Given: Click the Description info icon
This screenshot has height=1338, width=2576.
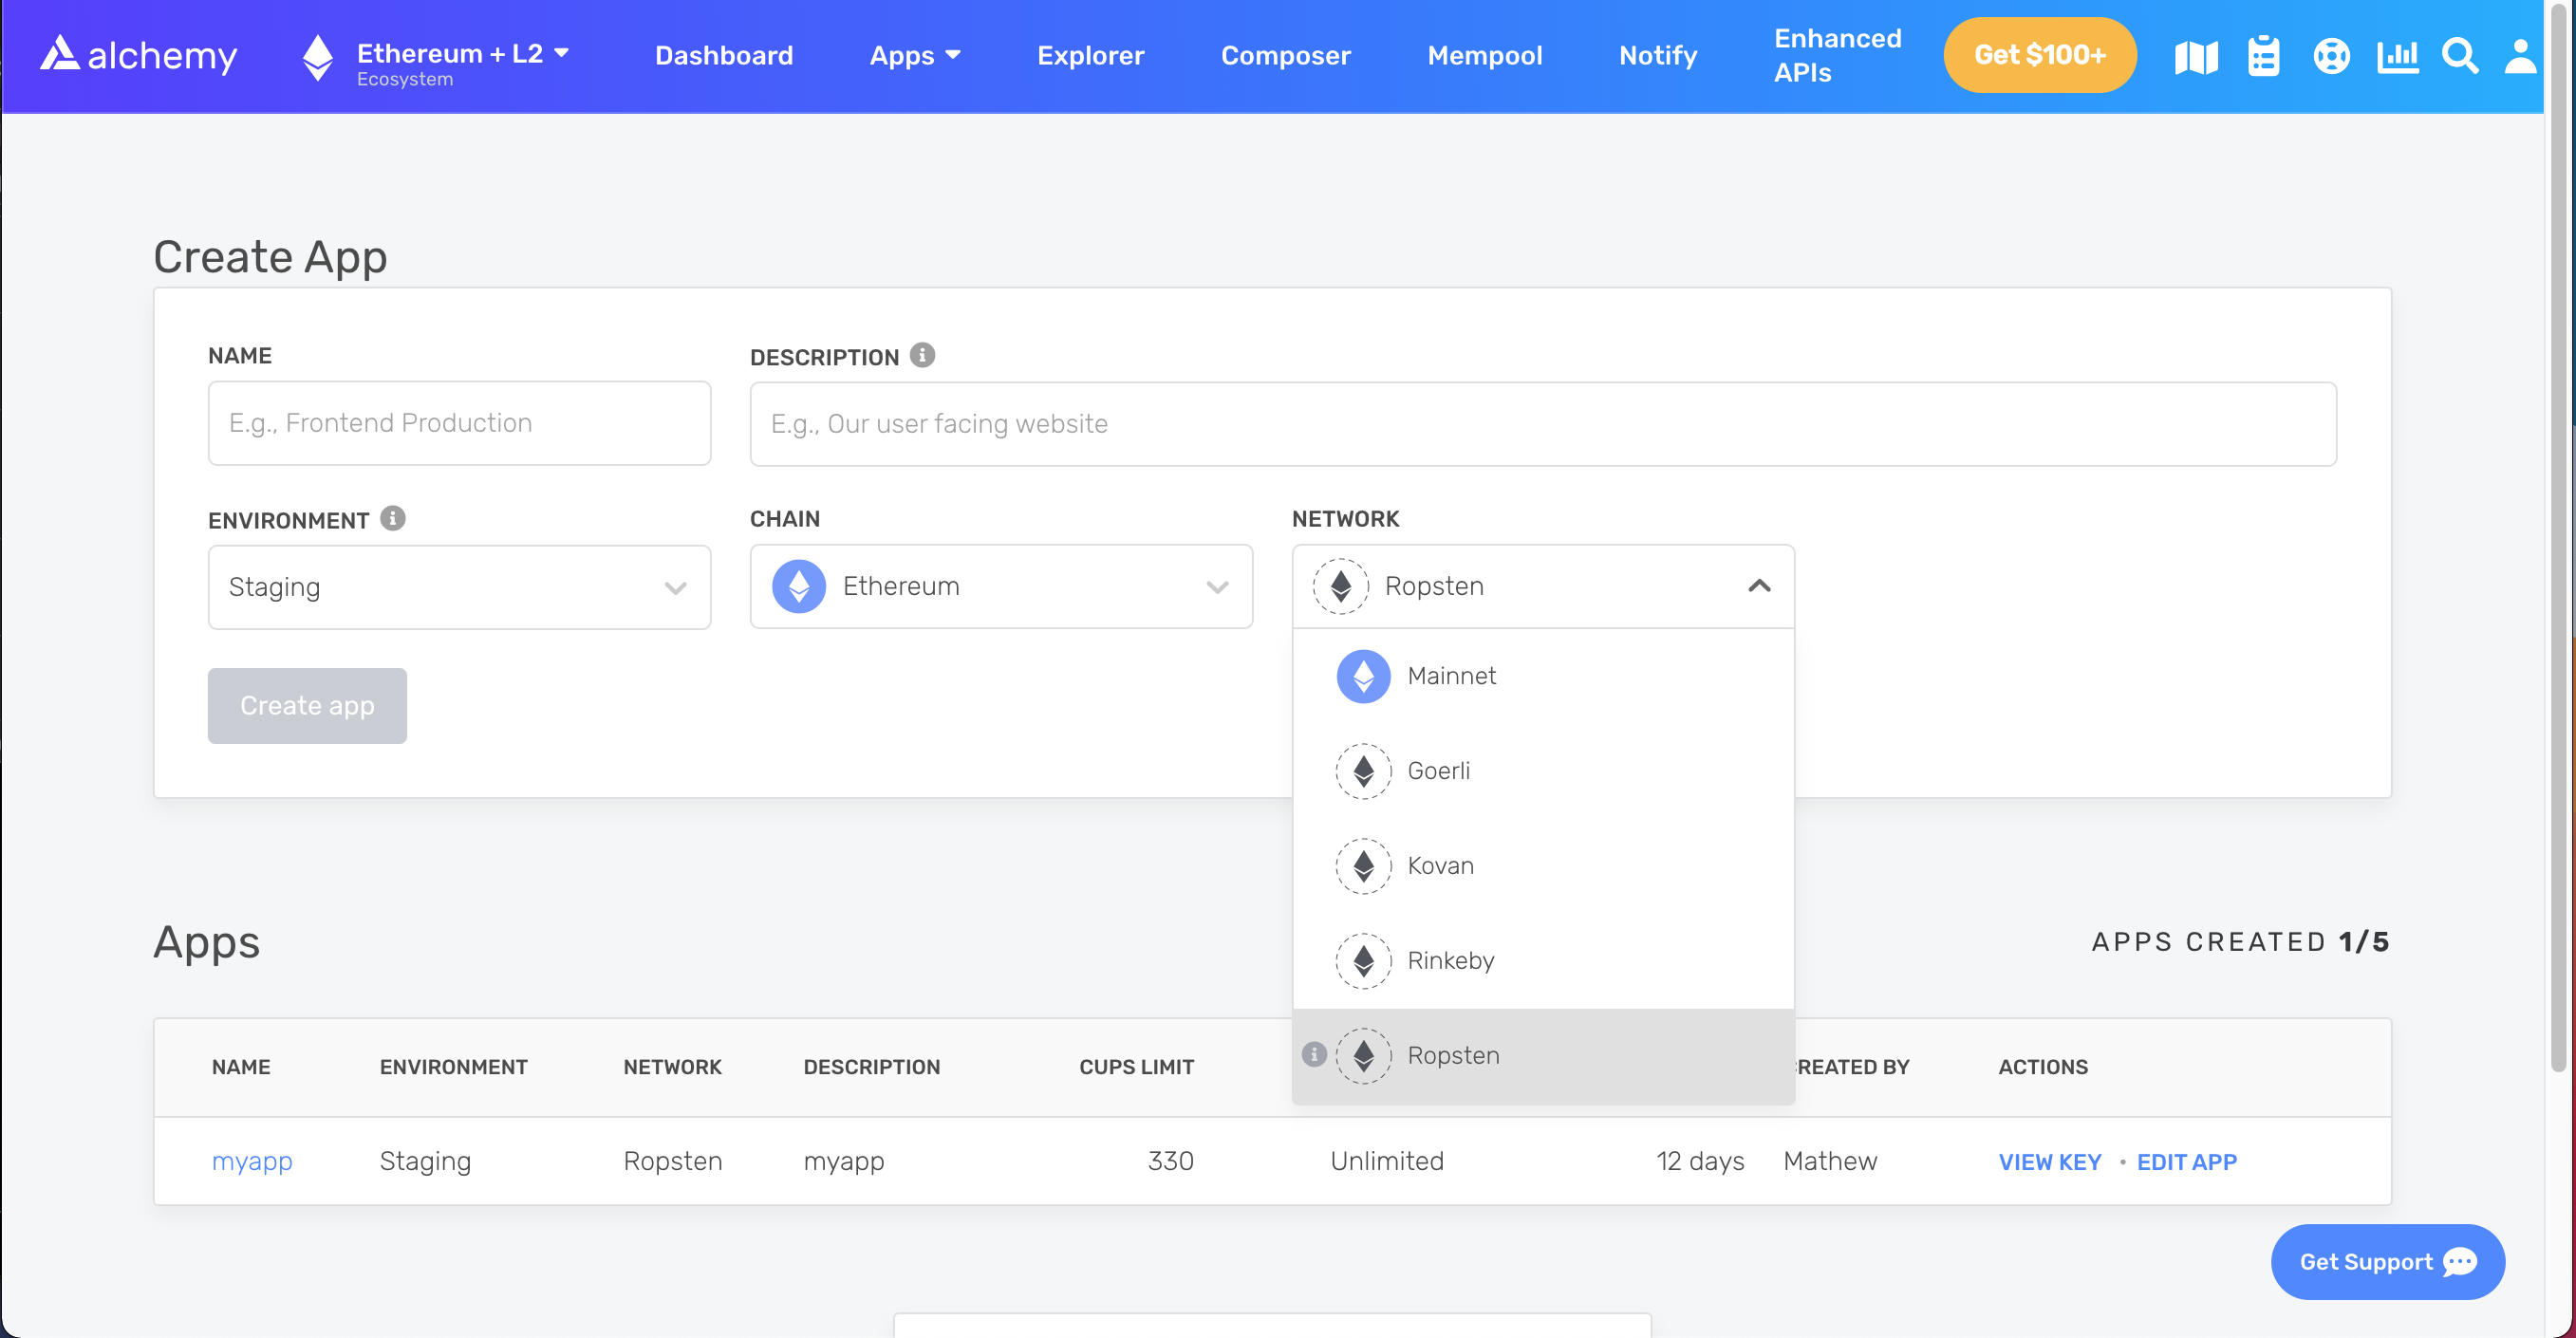Looking at the screenshot, I should point(922,355).
